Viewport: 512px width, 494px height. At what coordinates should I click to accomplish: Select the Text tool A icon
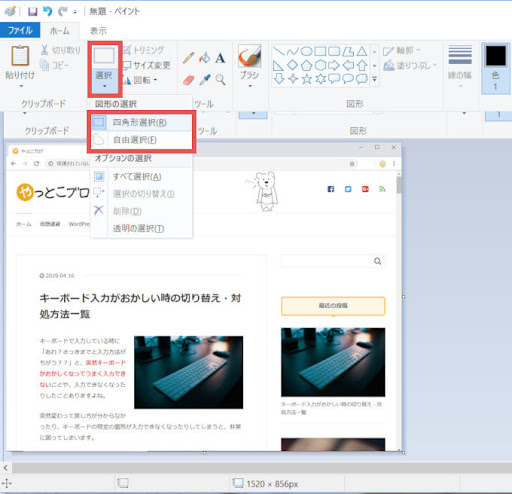click(220, 58)
